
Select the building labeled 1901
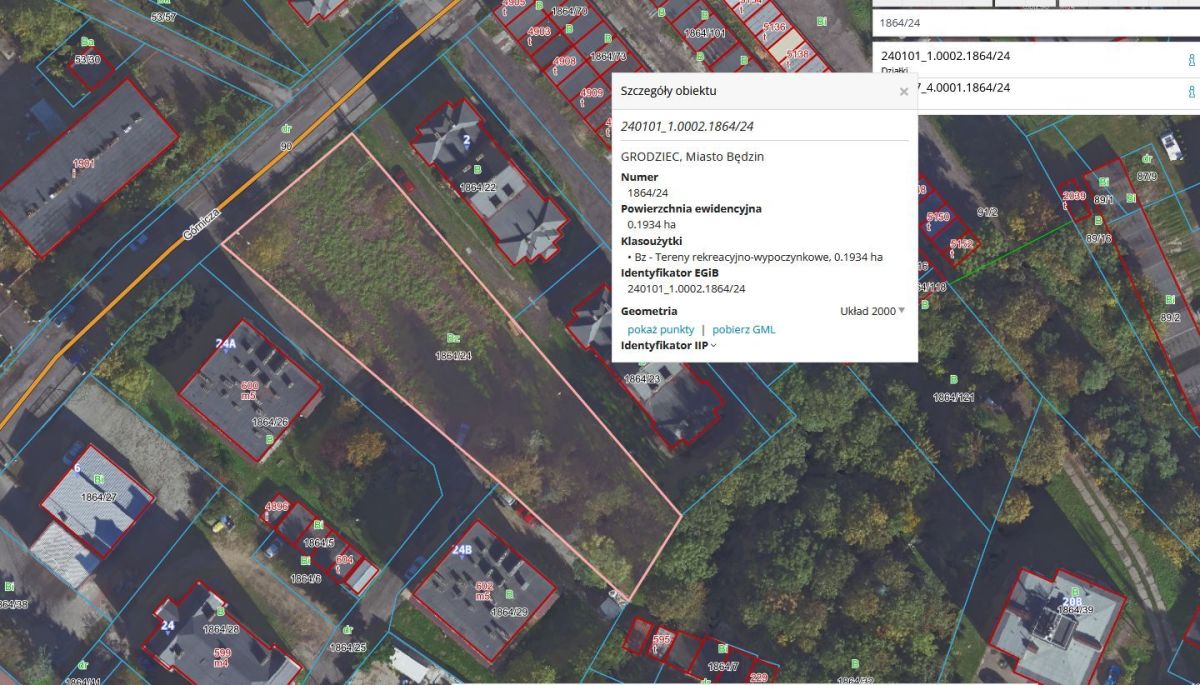pyautogui.click(x=83, y=163)
